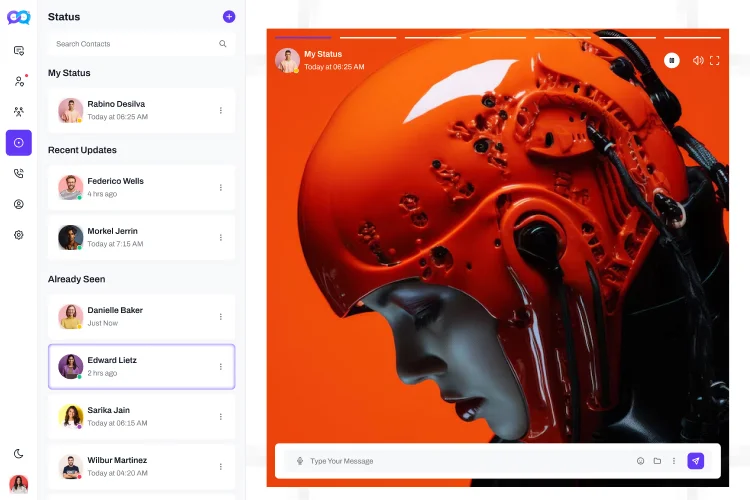Click the Search Contacts field
Viewport: 750px width, 500px height.
(x=135, y=44)
